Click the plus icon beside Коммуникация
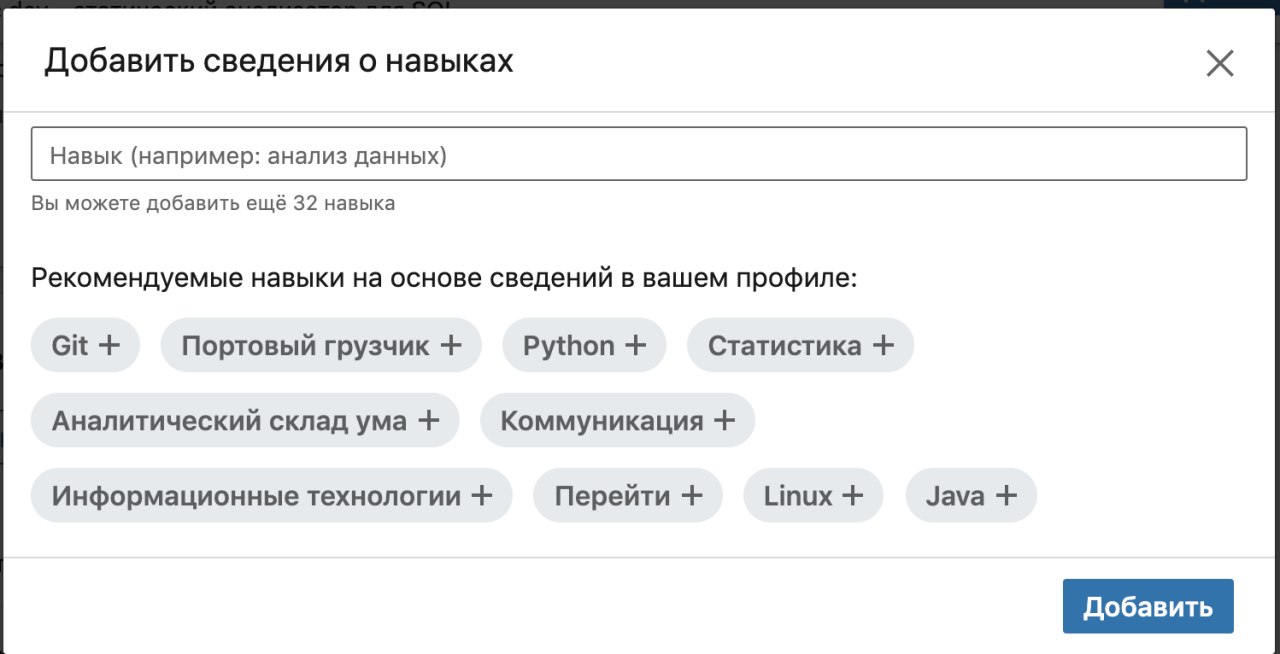The height and width of the screenshot is (654, 1280). click(724, 420)
